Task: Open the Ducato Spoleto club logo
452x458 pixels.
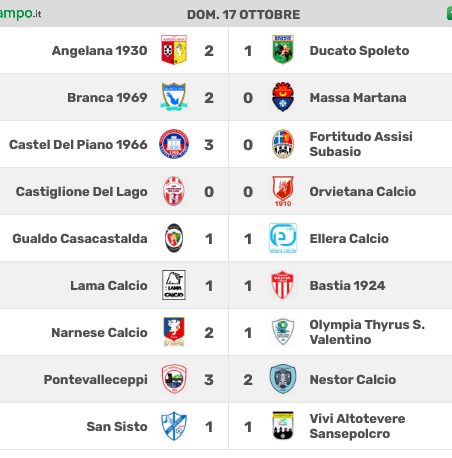Action: 283,49
